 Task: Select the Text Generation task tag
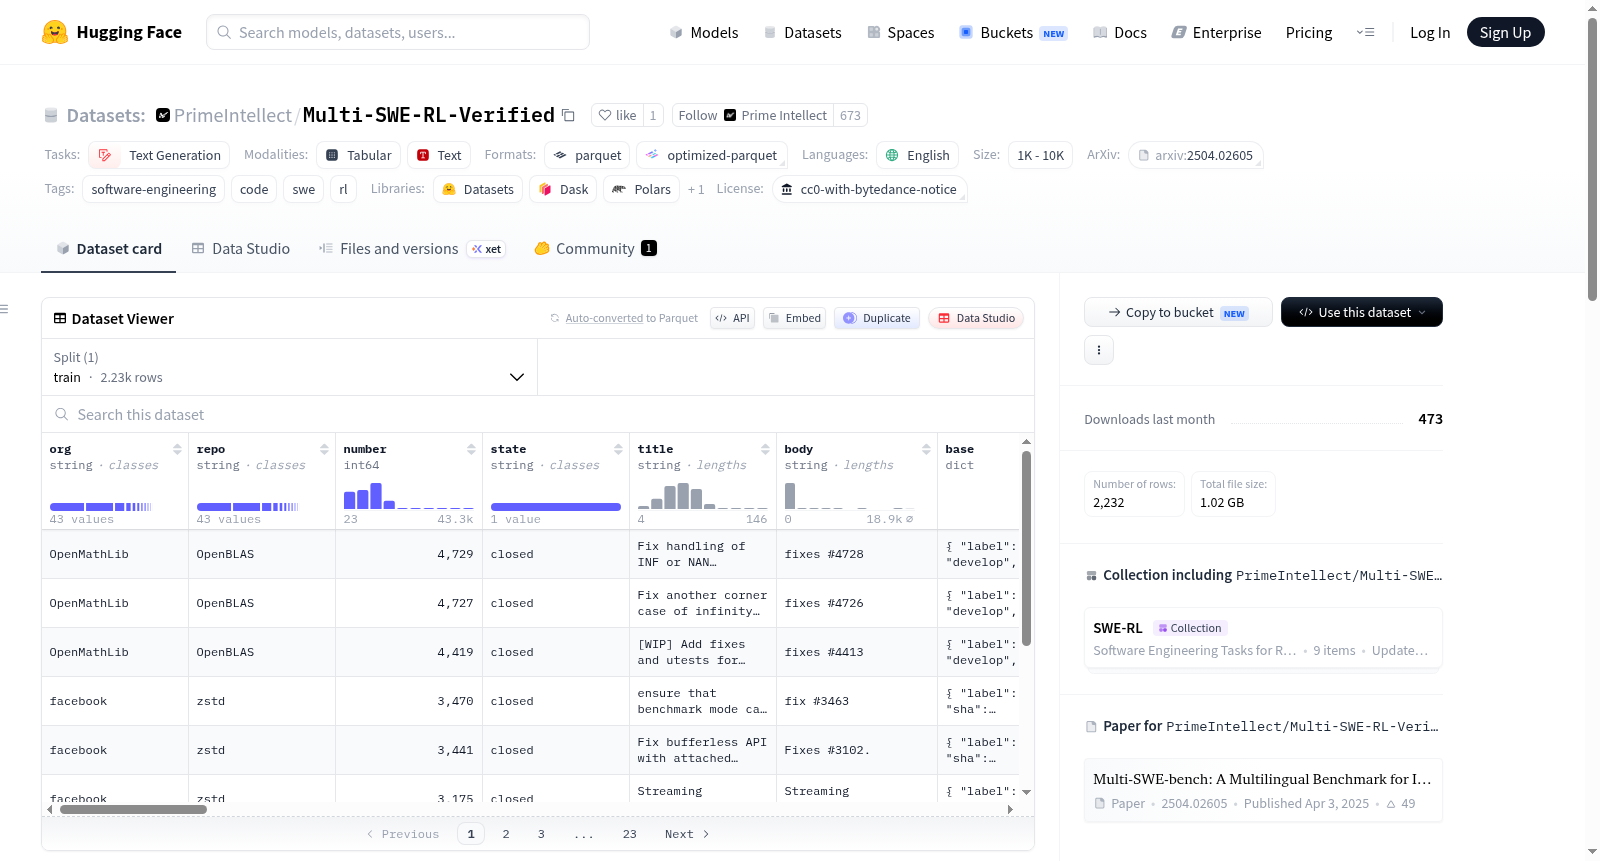(159, 155)
